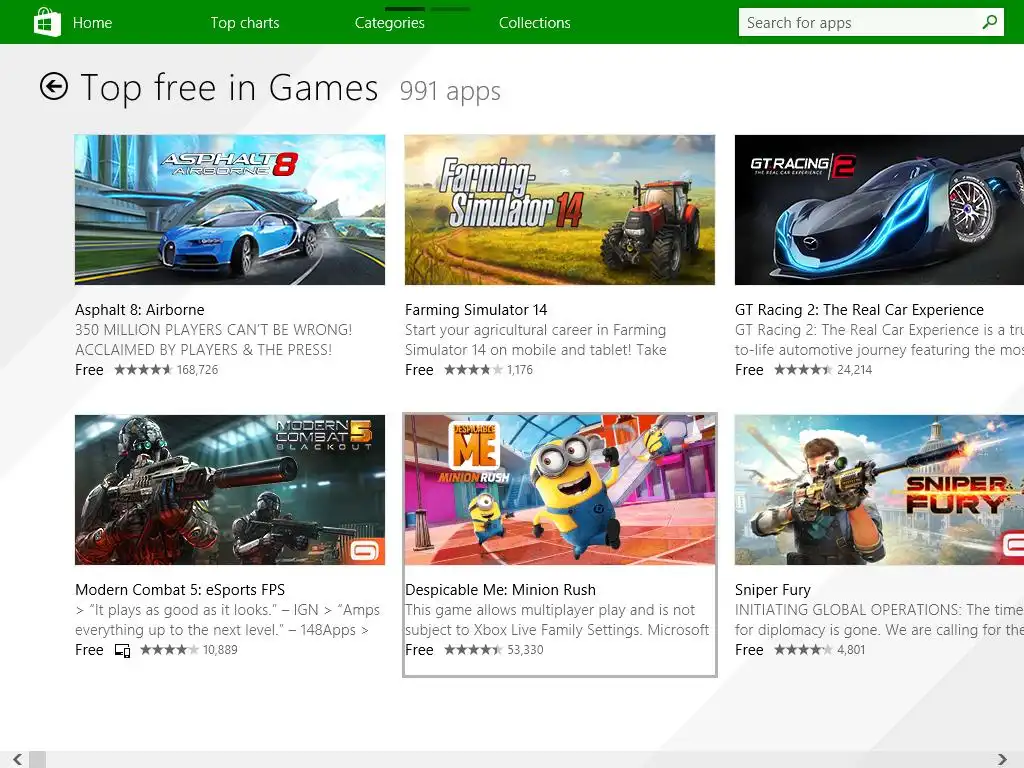Open the Asphalt 8: Airborne thumbnail
The height and width of the screenshot is (768, 1024).
click(230, 210)
